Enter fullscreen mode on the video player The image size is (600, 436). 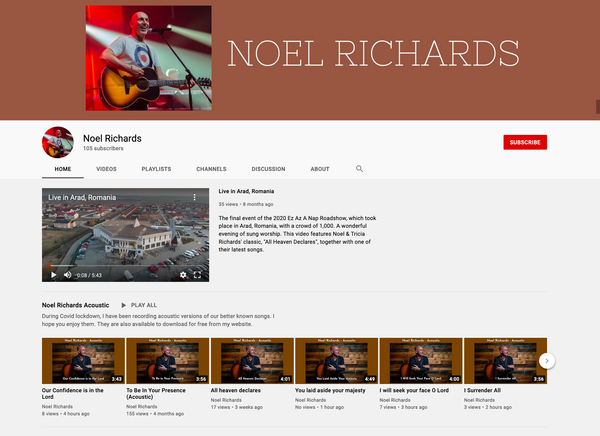[x=197, y=275]
